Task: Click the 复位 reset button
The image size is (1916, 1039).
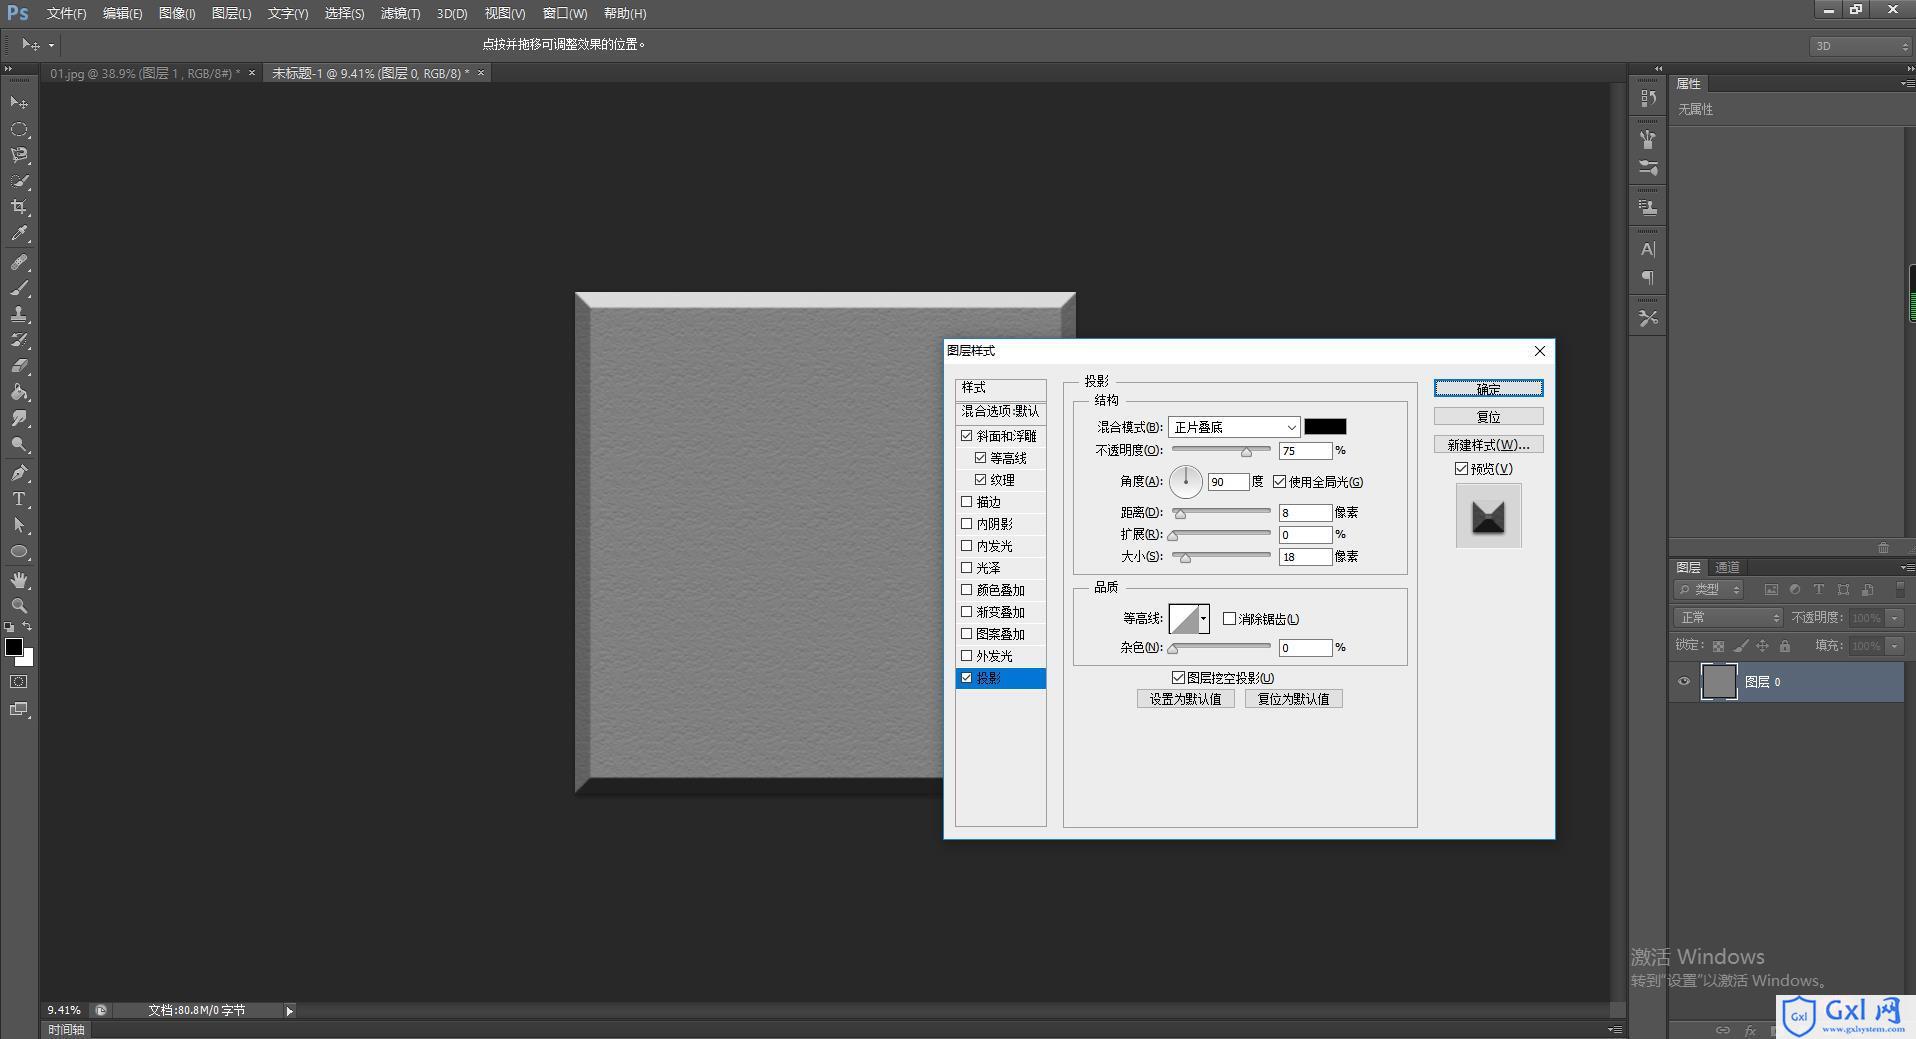Action: (1488, 416)
